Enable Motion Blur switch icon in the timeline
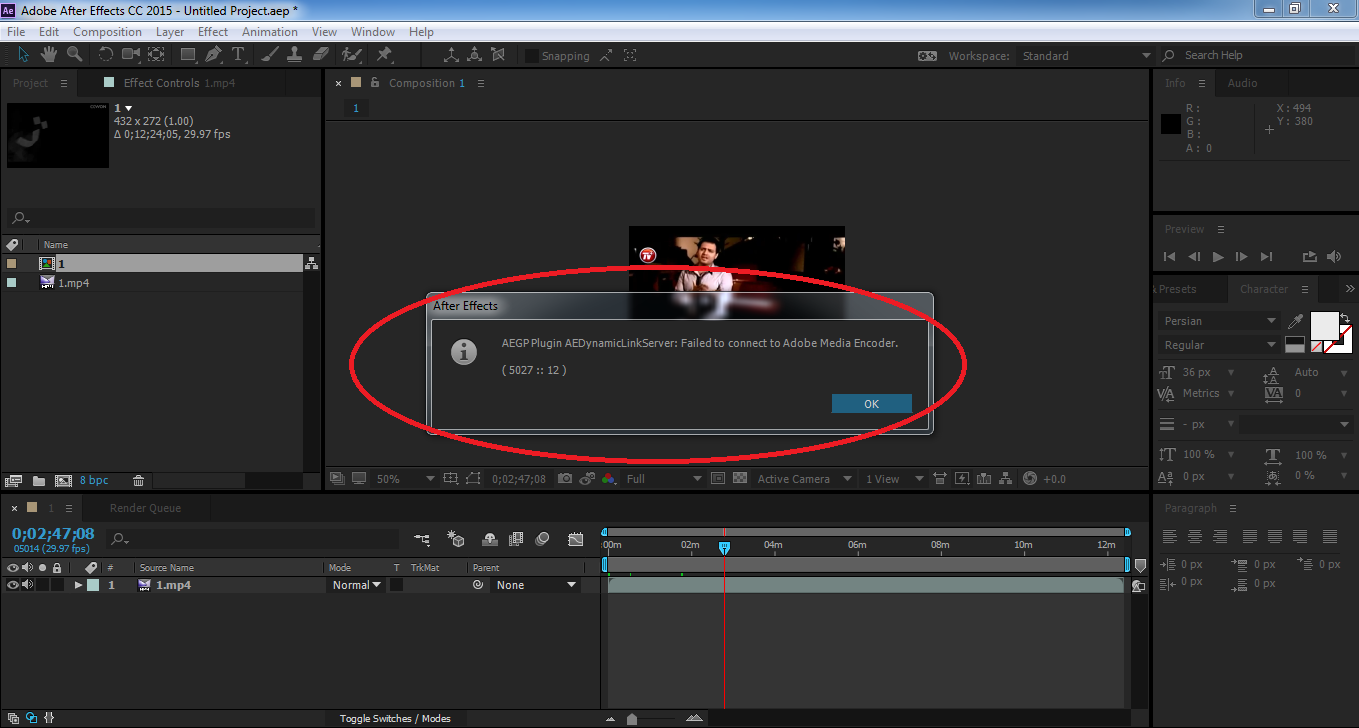 point(542,539)
